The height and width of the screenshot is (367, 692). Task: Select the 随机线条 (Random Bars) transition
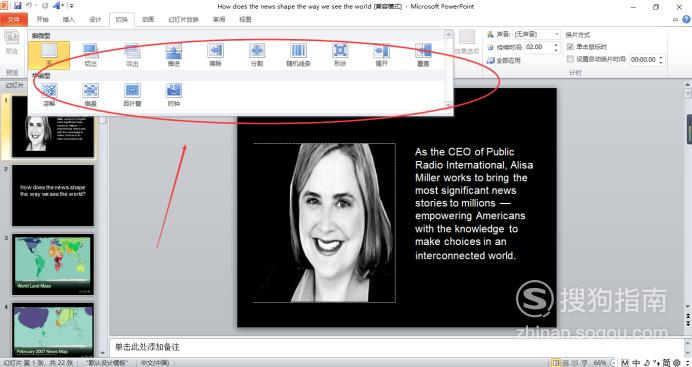(298, 55)
